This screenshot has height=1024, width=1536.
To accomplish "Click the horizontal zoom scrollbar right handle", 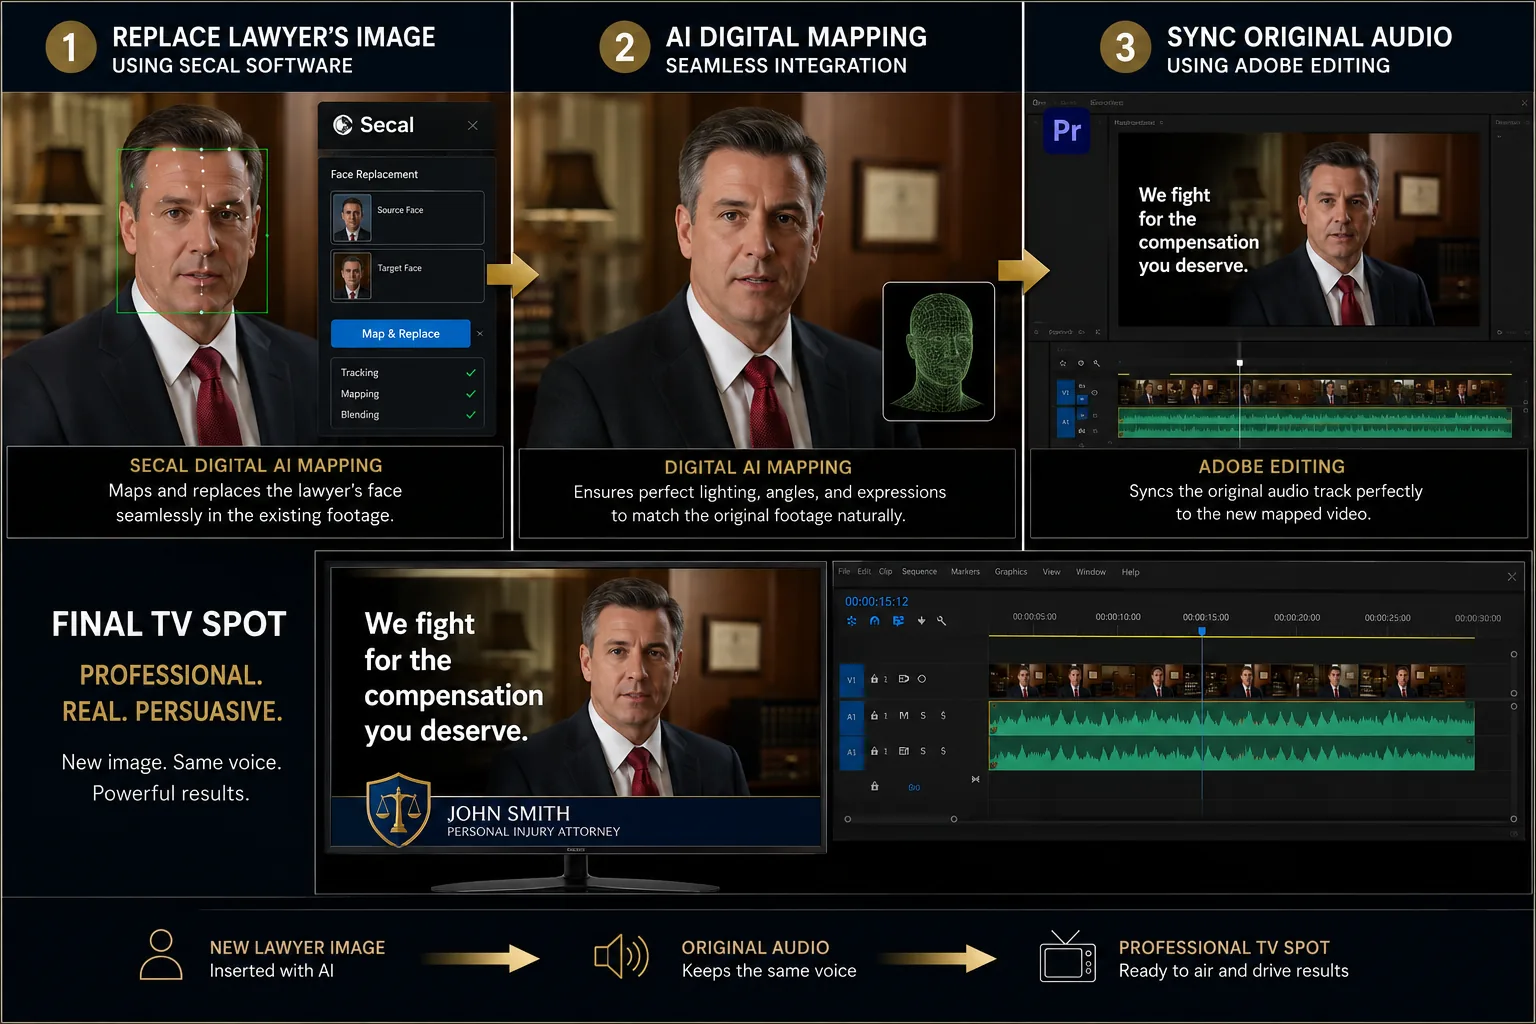I will click(x=954, y=819).
